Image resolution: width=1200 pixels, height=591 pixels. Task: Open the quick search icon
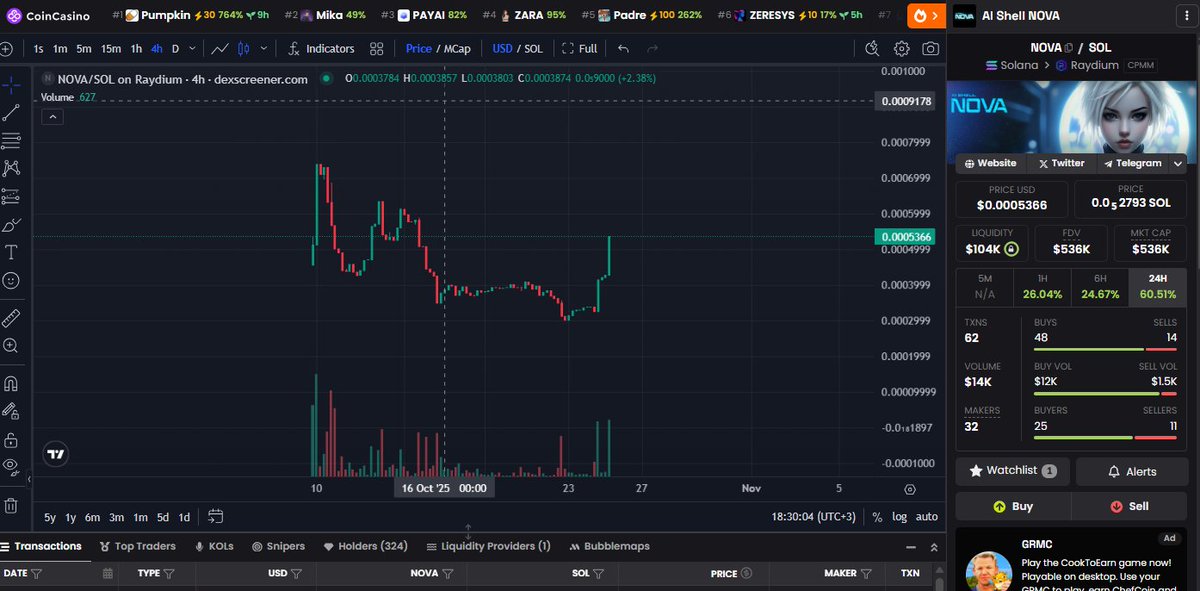[x=872, y=48]
